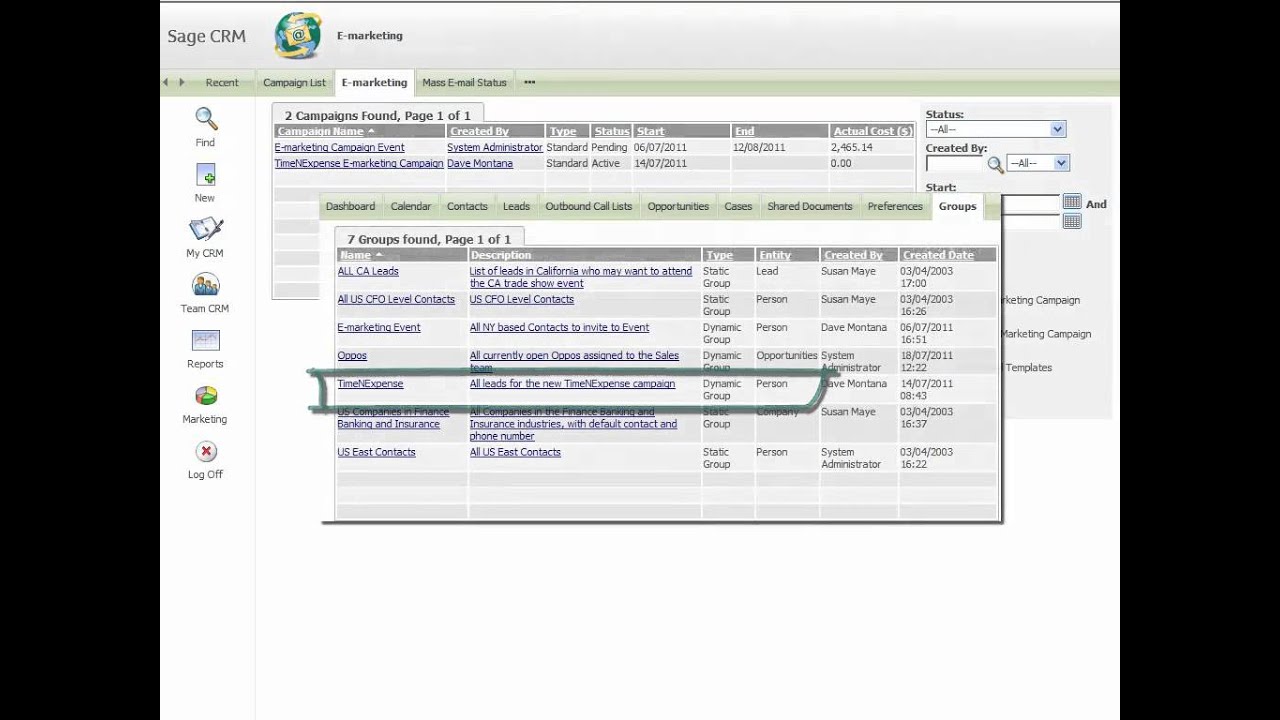Click the E-marketing globe logo icon
1280x720 pixels.
[298, 36]
